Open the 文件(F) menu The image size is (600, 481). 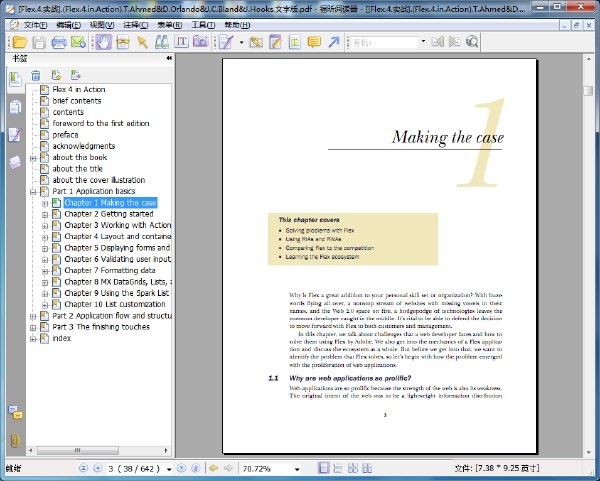pos(35,25)
